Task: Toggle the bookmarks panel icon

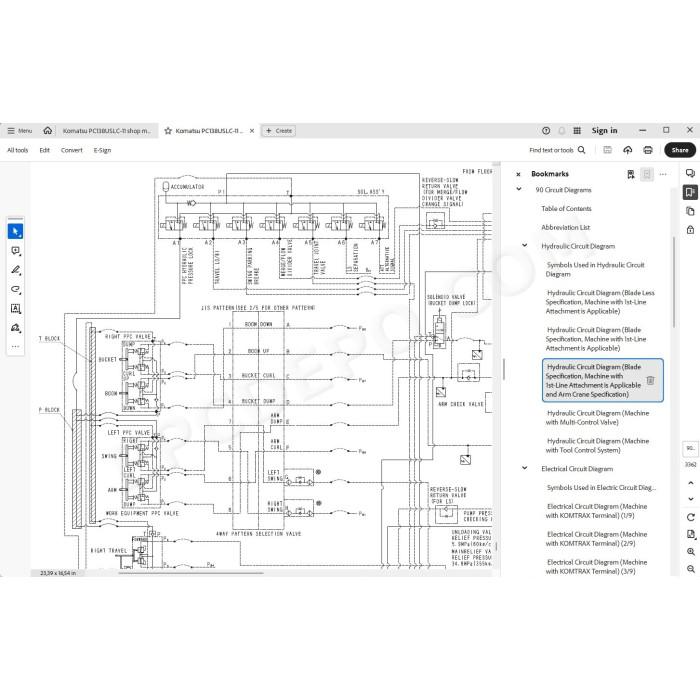Action: click(690, 192)
